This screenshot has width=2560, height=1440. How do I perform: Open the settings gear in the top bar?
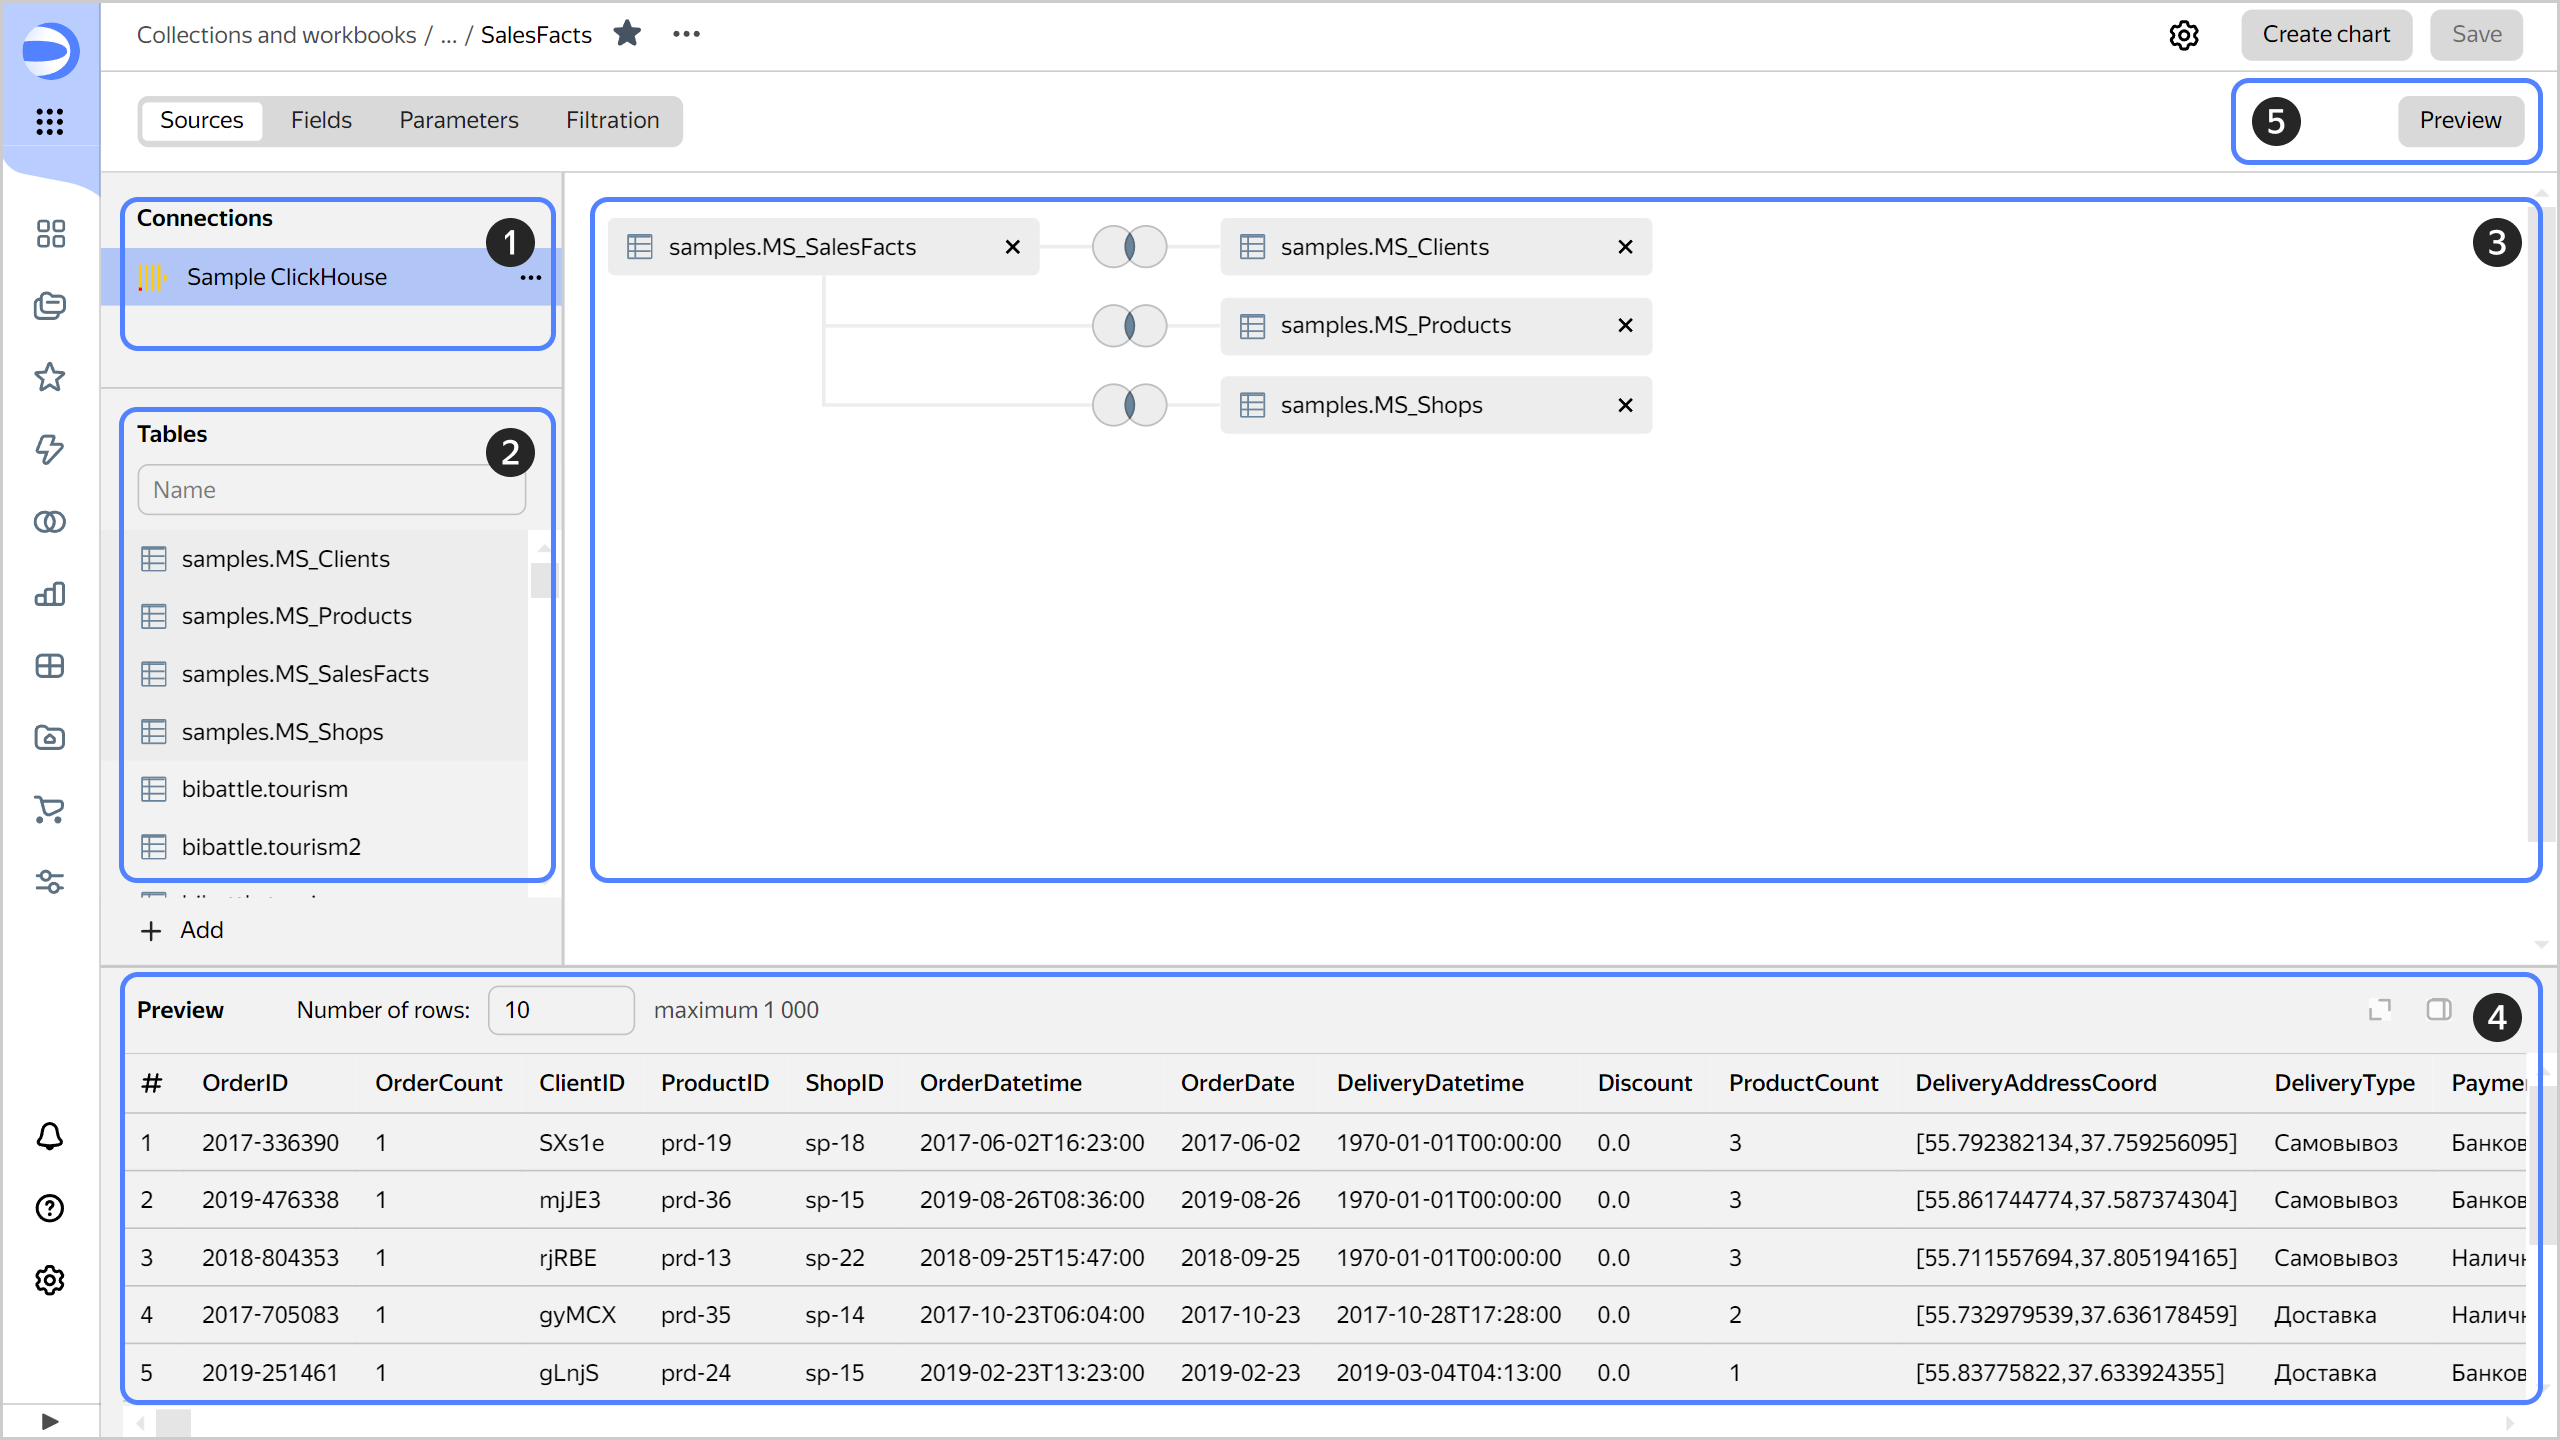pyautogui.click(x=2185, y=35)
